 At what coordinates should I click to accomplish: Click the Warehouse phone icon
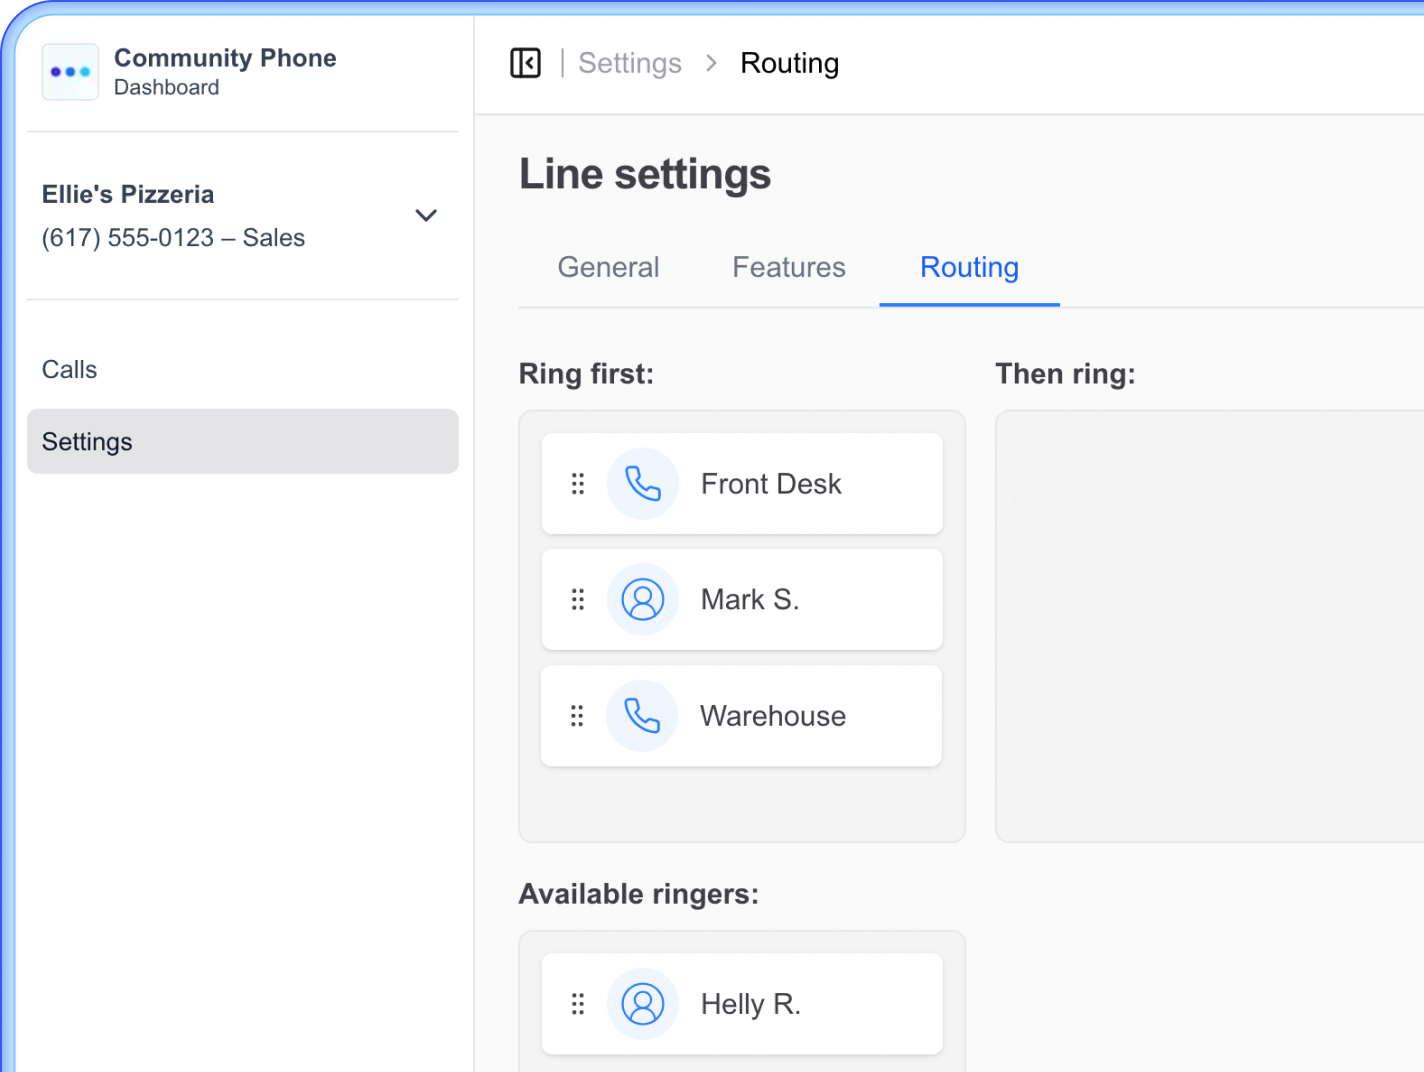642,716
